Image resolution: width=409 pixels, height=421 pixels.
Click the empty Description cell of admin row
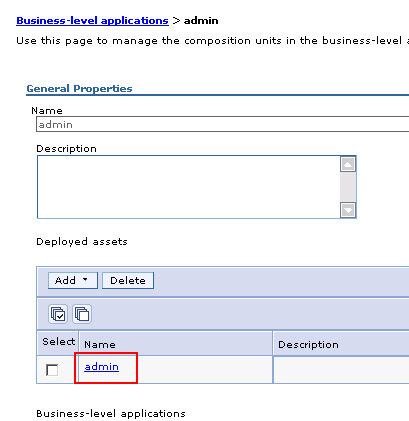coord(341,369)
